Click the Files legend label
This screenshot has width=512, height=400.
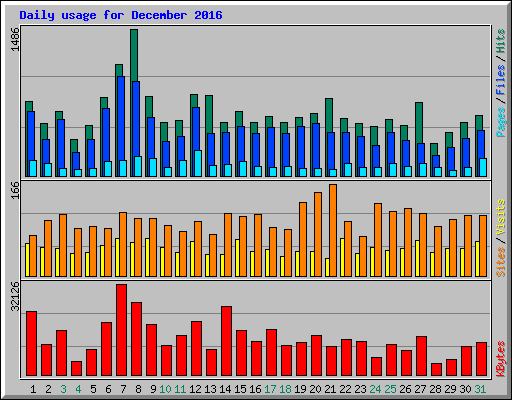click(501, 80)
